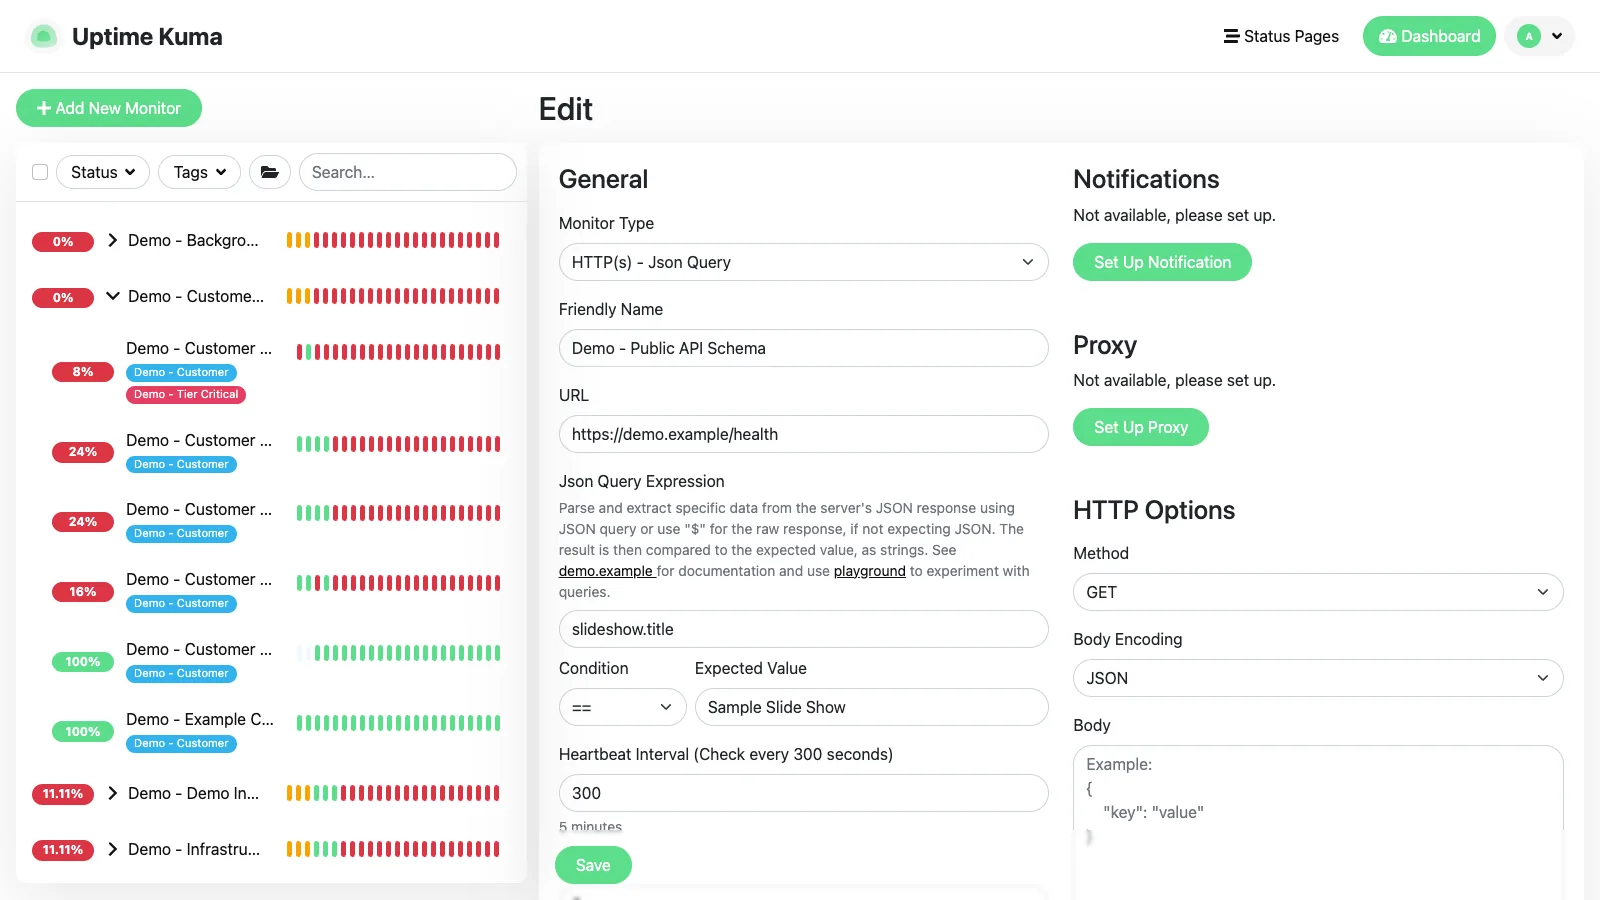The width and height of the screenshot is (1600, 900).
Task: Open the Body Encoding JSON dropdown
Action: pyautogui.click(x=1318, y=678)
